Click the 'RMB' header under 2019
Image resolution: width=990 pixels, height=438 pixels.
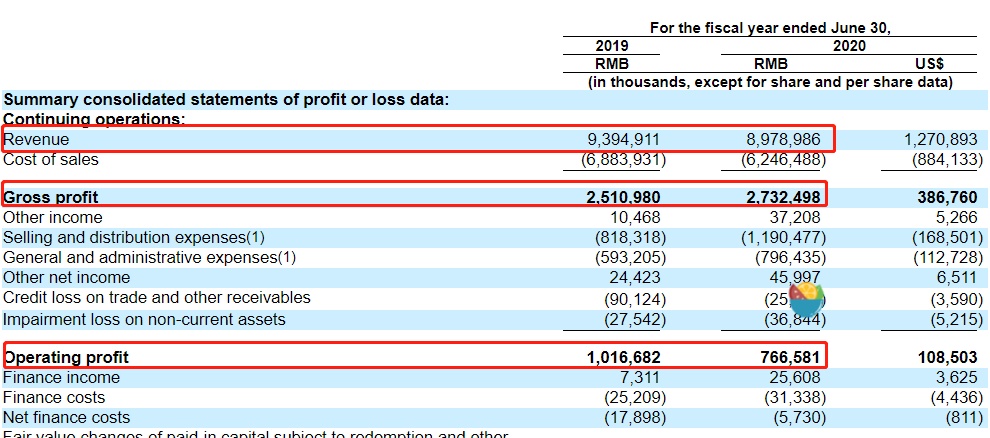(x=612, y=64)
